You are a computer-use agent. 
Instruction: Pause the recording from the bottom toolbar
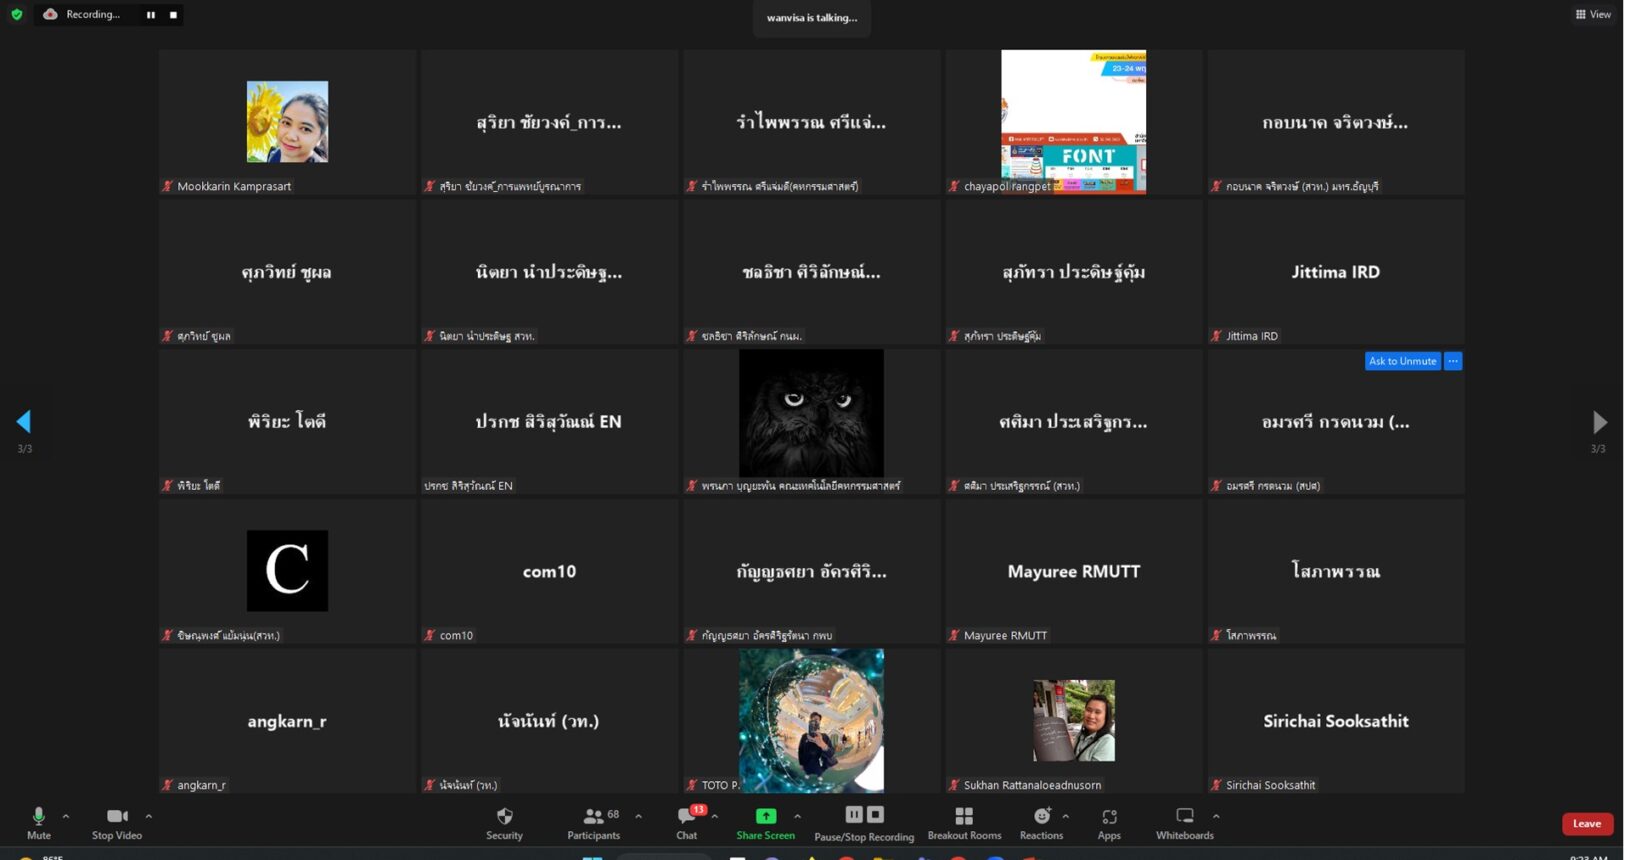pyautogui.click(x=853, y=814)
